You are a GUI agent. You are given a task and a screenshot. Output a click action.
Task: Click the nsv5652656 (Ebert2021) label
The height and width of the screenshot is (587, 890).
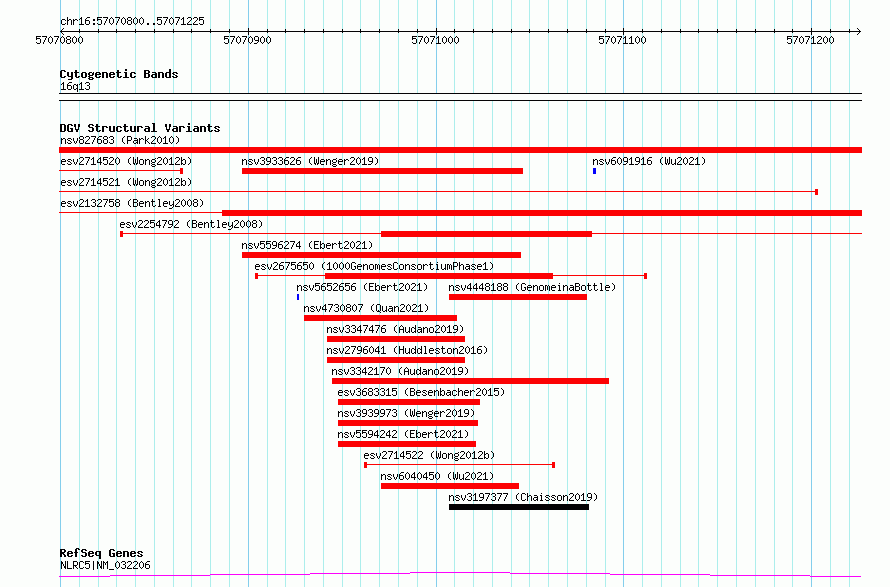[362, 287]
